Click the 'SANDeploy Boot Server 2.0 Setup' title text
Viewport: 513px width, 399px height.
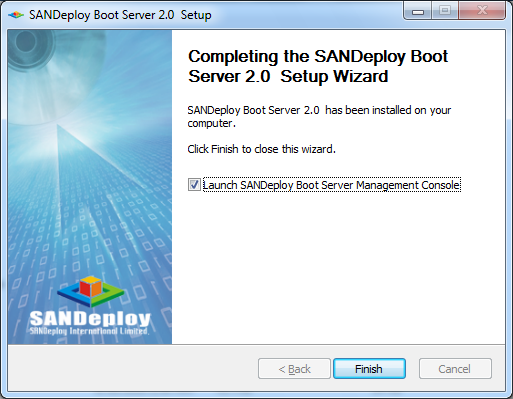click(x=120, y=15)
